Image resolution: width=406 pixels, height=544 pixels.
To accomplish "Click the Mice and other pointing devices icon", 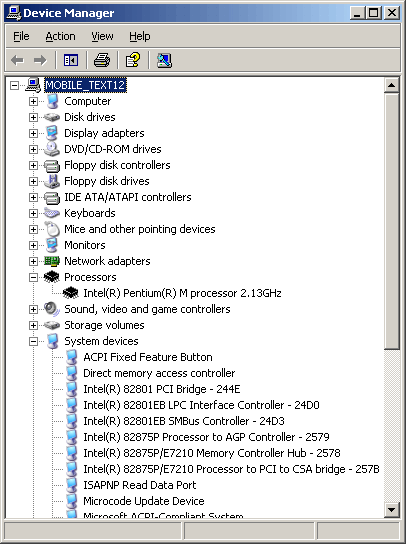I will coord(52,229).
